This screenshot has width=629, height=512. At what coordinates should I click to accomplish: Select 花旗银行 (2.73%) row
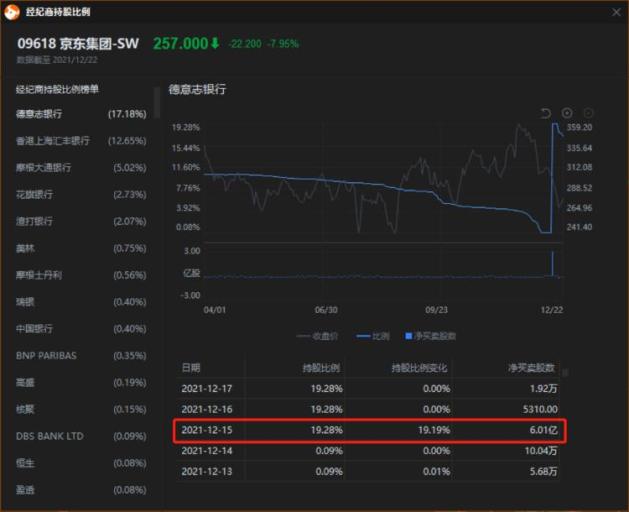click(x=81, y=195)
